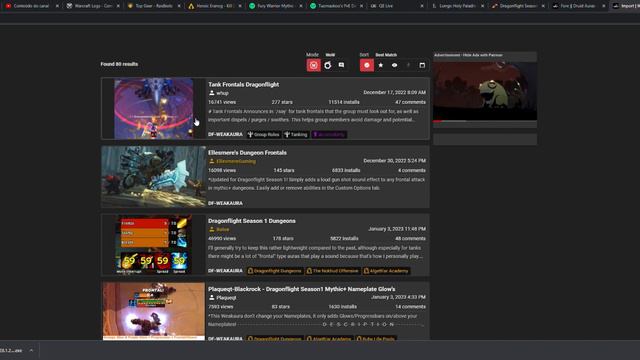Image resolution: width=640 pixels, height=360 pixels.
Task: Open downloaded .exe file in download bar
Action: click(11, 350)
